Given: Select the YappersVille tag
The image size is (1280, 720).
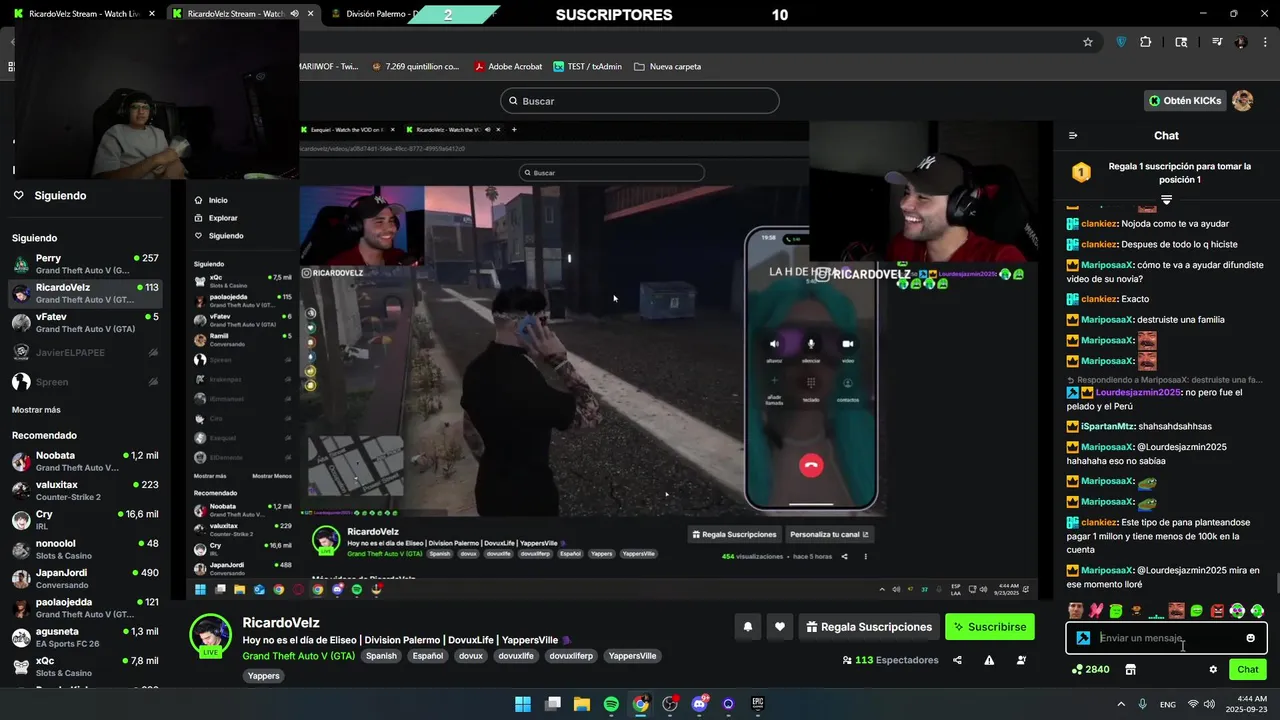Looking at the screenshot, I should point(633,656).
